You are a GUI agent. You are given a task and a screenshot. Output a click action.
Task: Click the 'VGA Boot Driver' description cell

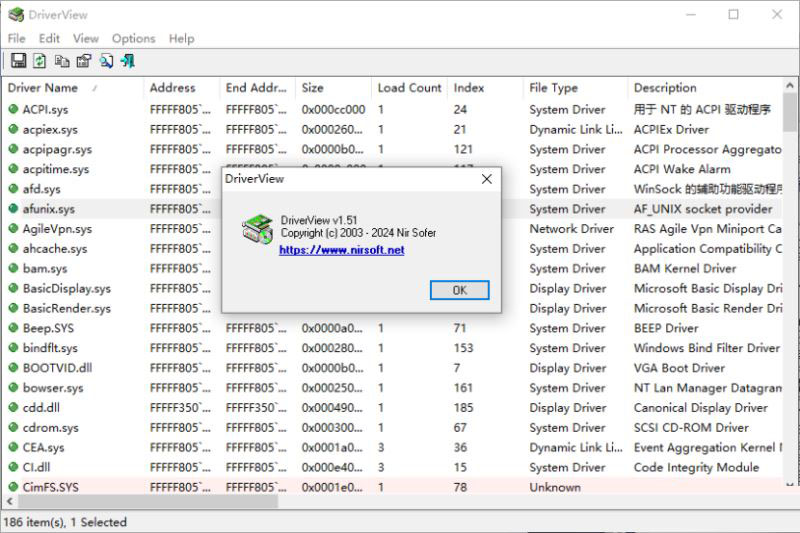point(679,368)
